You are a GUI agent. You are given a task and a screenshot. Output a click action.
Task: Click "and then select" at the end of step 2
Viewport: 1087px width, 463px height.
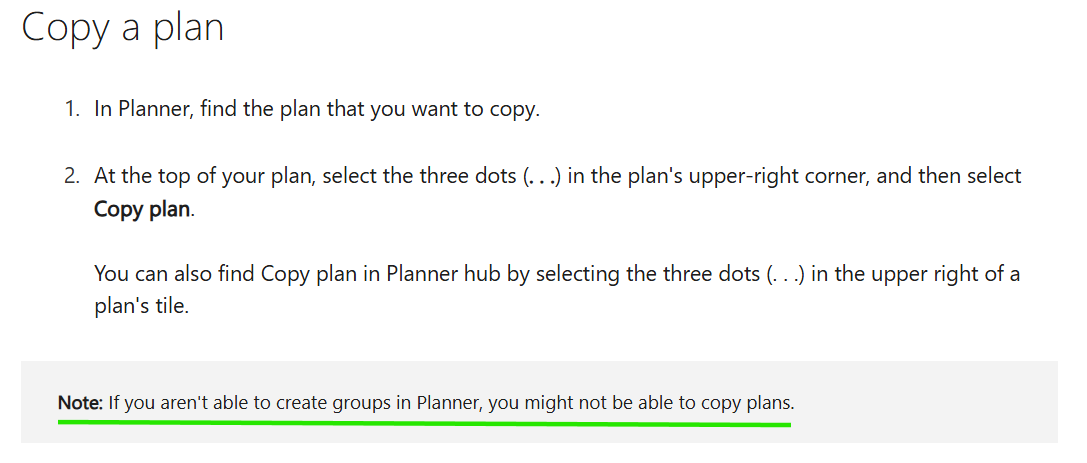point(949,176)
